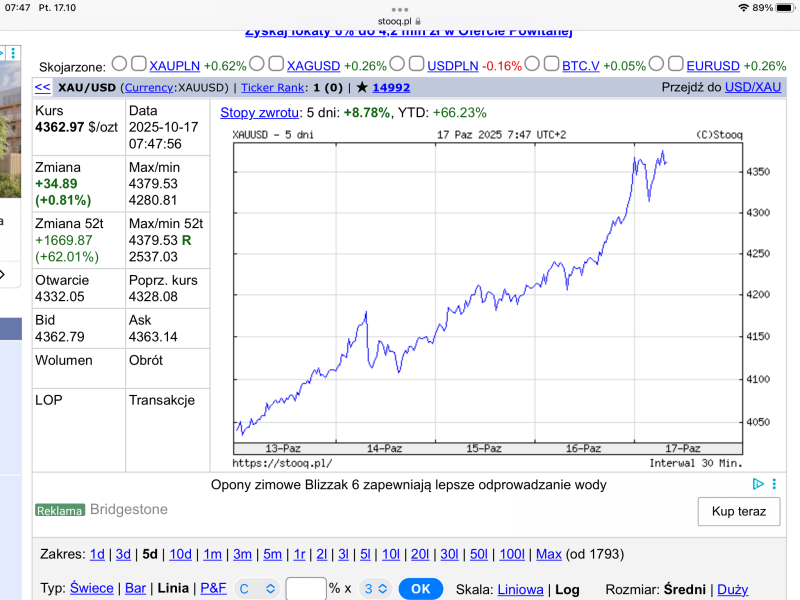Click the Reklama ad label badge
Viewport: 800px width, 600px height.
pos(60,510)
